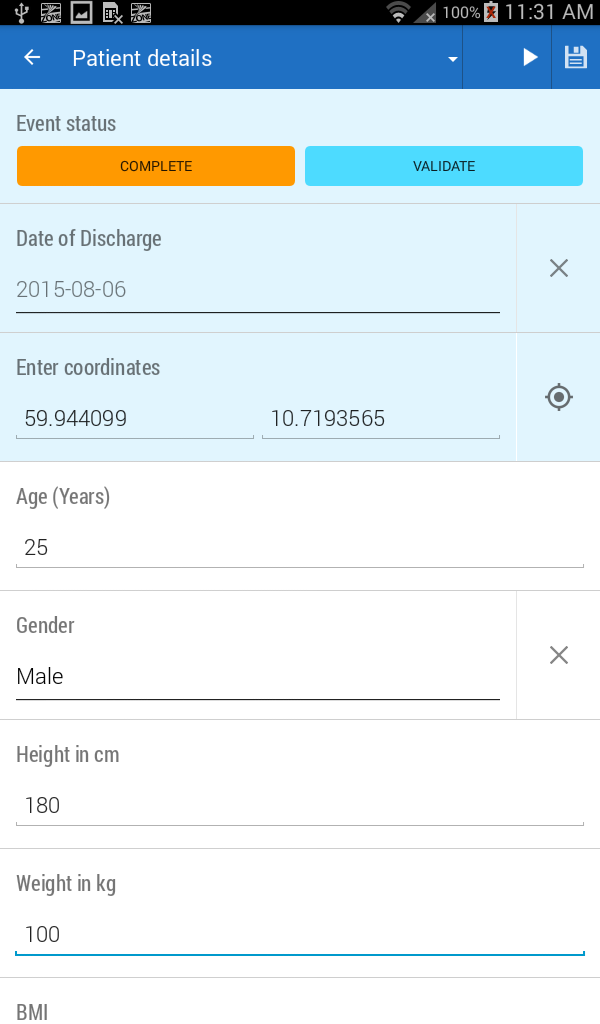600x1024 pixels.
Task: Tap the Patient details title
Action: 142,58
